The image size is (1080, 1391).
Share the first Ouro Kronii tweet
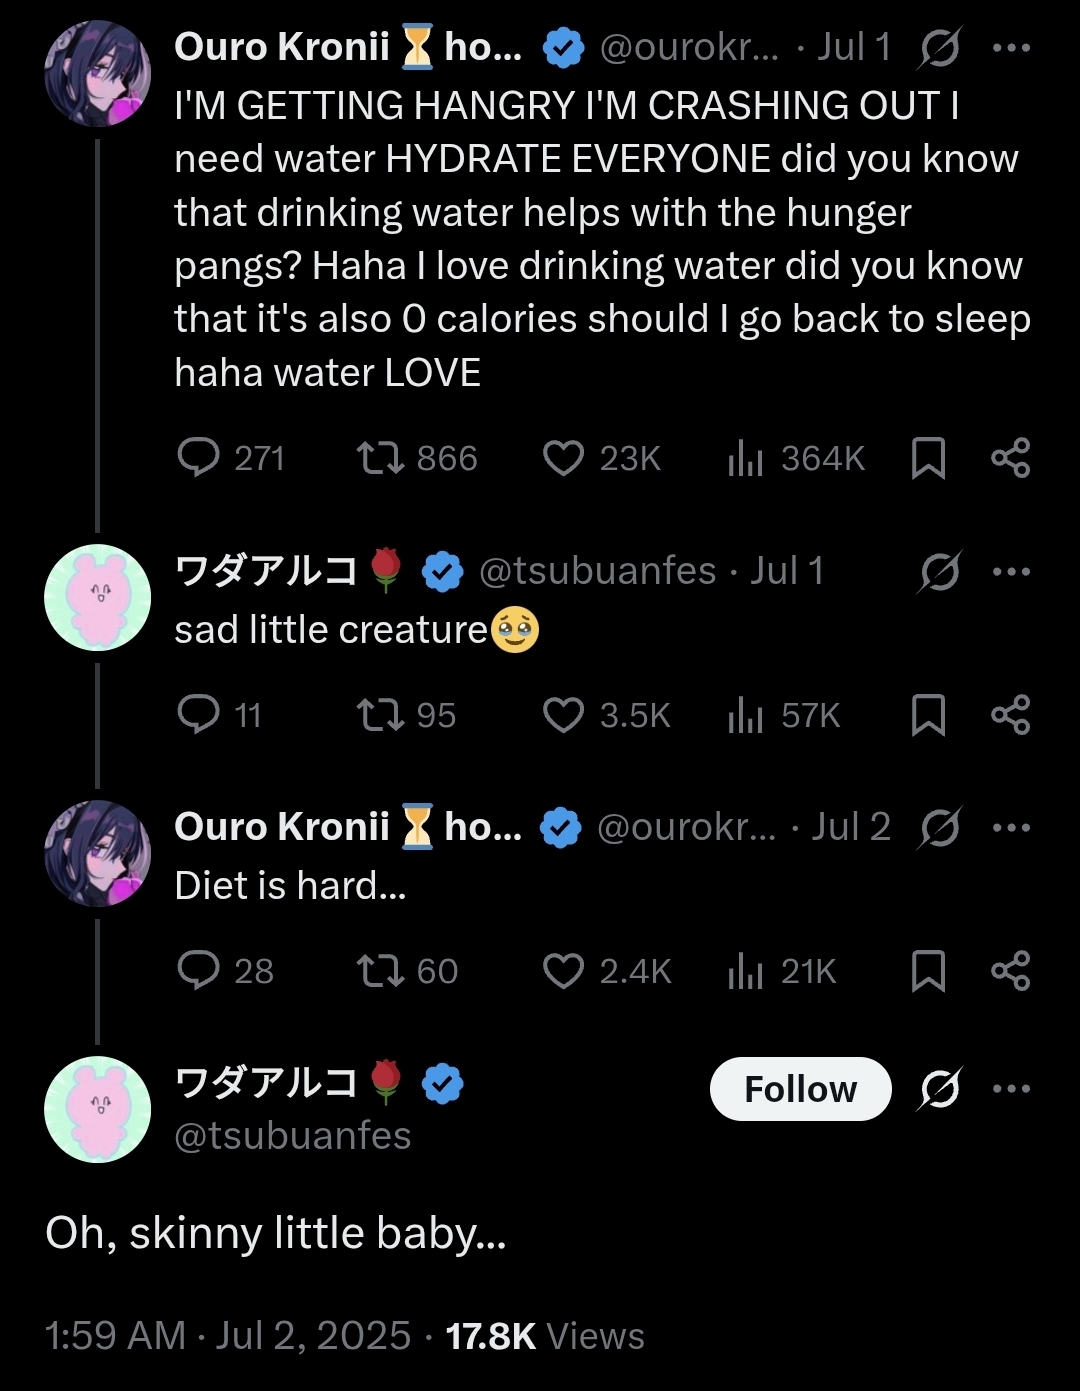[x=1010, y=458]
